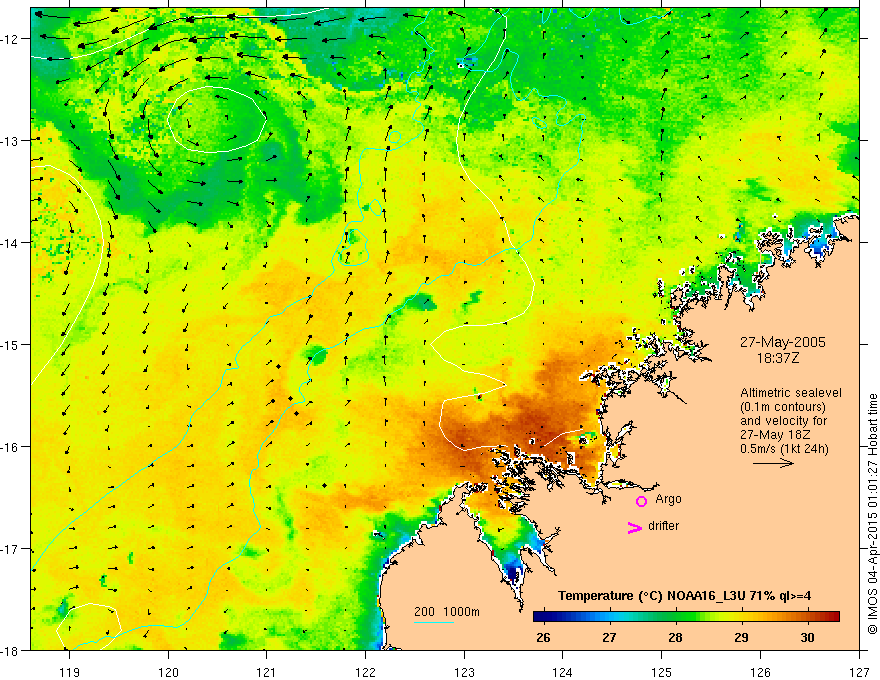The image size is (880, 680).
Task: Click the temperature color bar
Action: click(686, 616)
